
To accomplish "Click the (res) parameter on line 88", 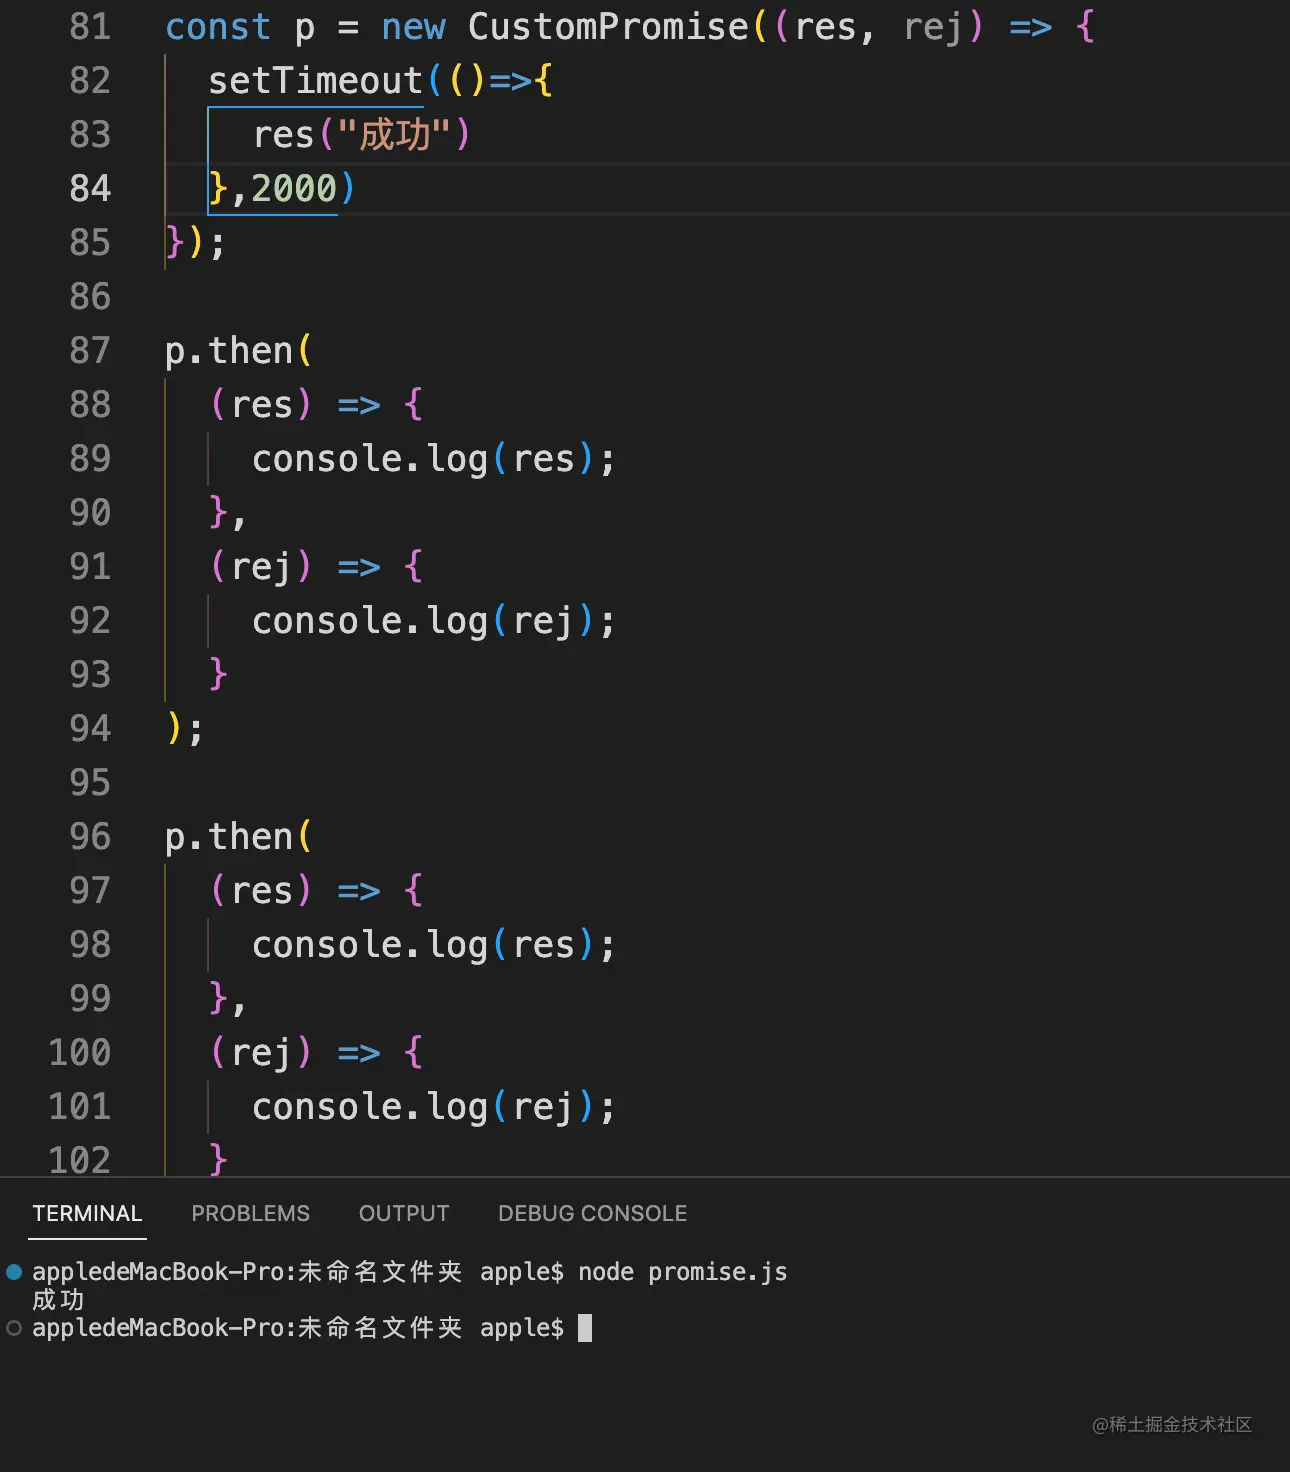I will pyautogui.click(x=261, y=404).
